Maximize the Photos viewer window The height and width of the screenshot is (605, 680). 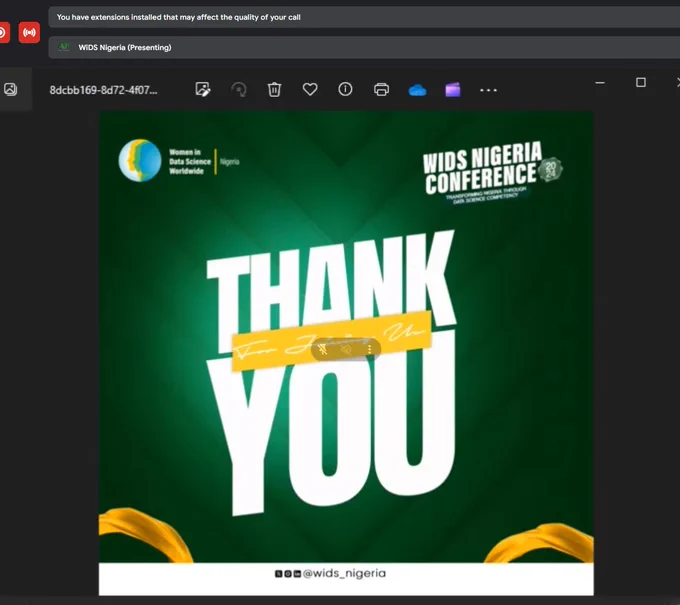(641, 82)
